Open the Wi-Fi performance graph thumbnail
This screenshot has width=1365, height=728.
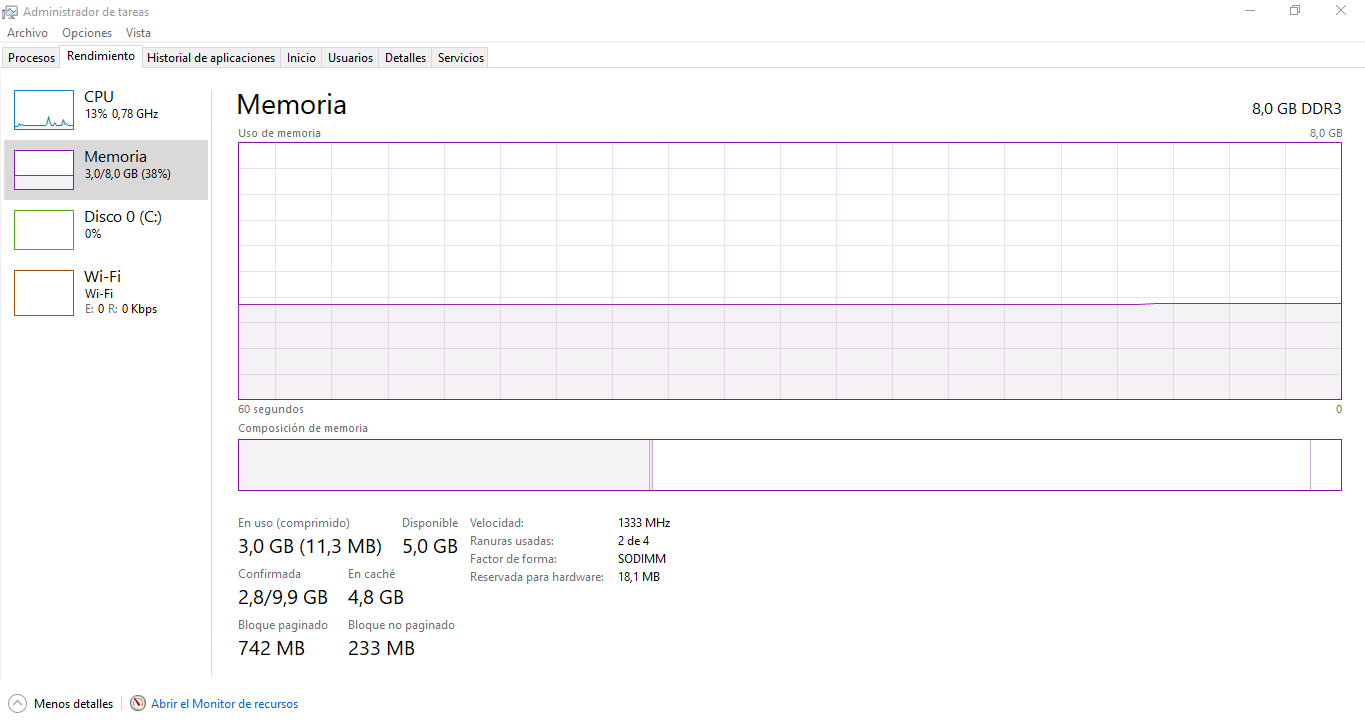click(x=44, y=292)
